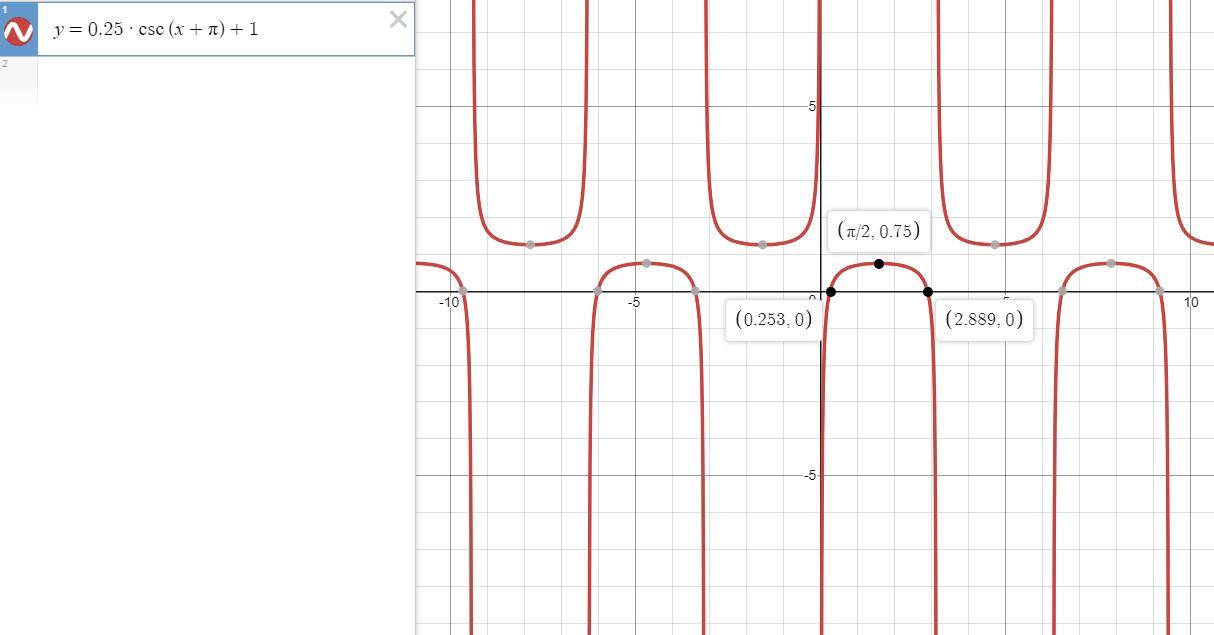
Task: Toggle visibility of the cosecant expression icon
Action: click(x=18, y=33)
